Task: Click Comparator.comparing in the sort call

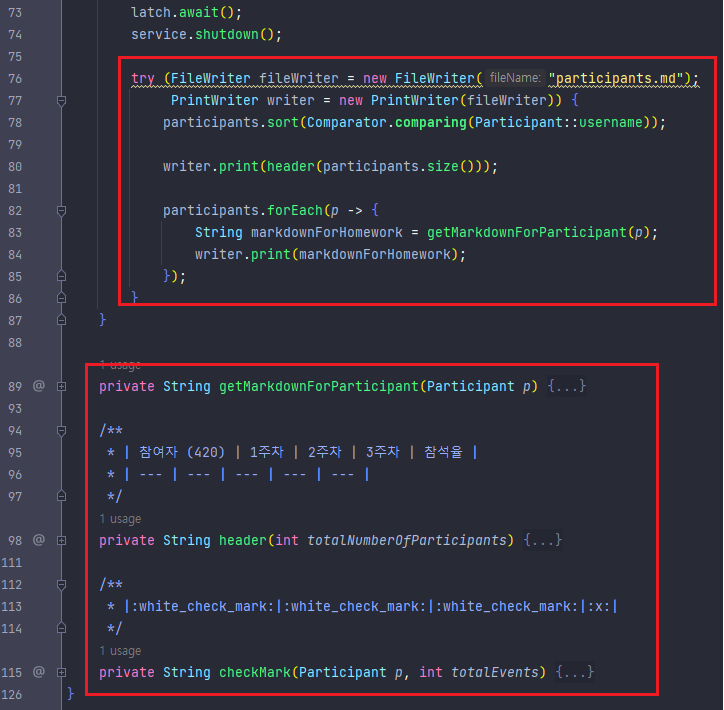Action: click(386, 122)
